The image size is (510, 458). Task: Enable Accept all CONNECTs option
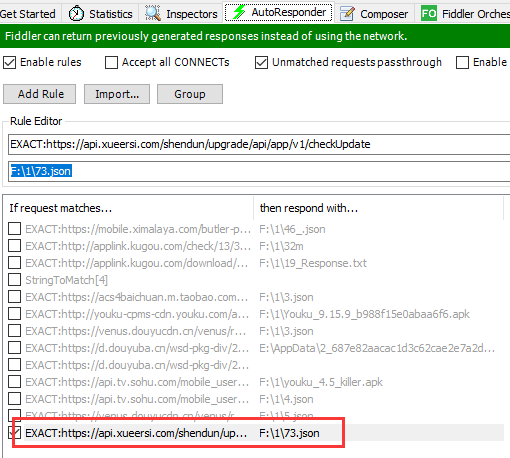pos(111,62)
